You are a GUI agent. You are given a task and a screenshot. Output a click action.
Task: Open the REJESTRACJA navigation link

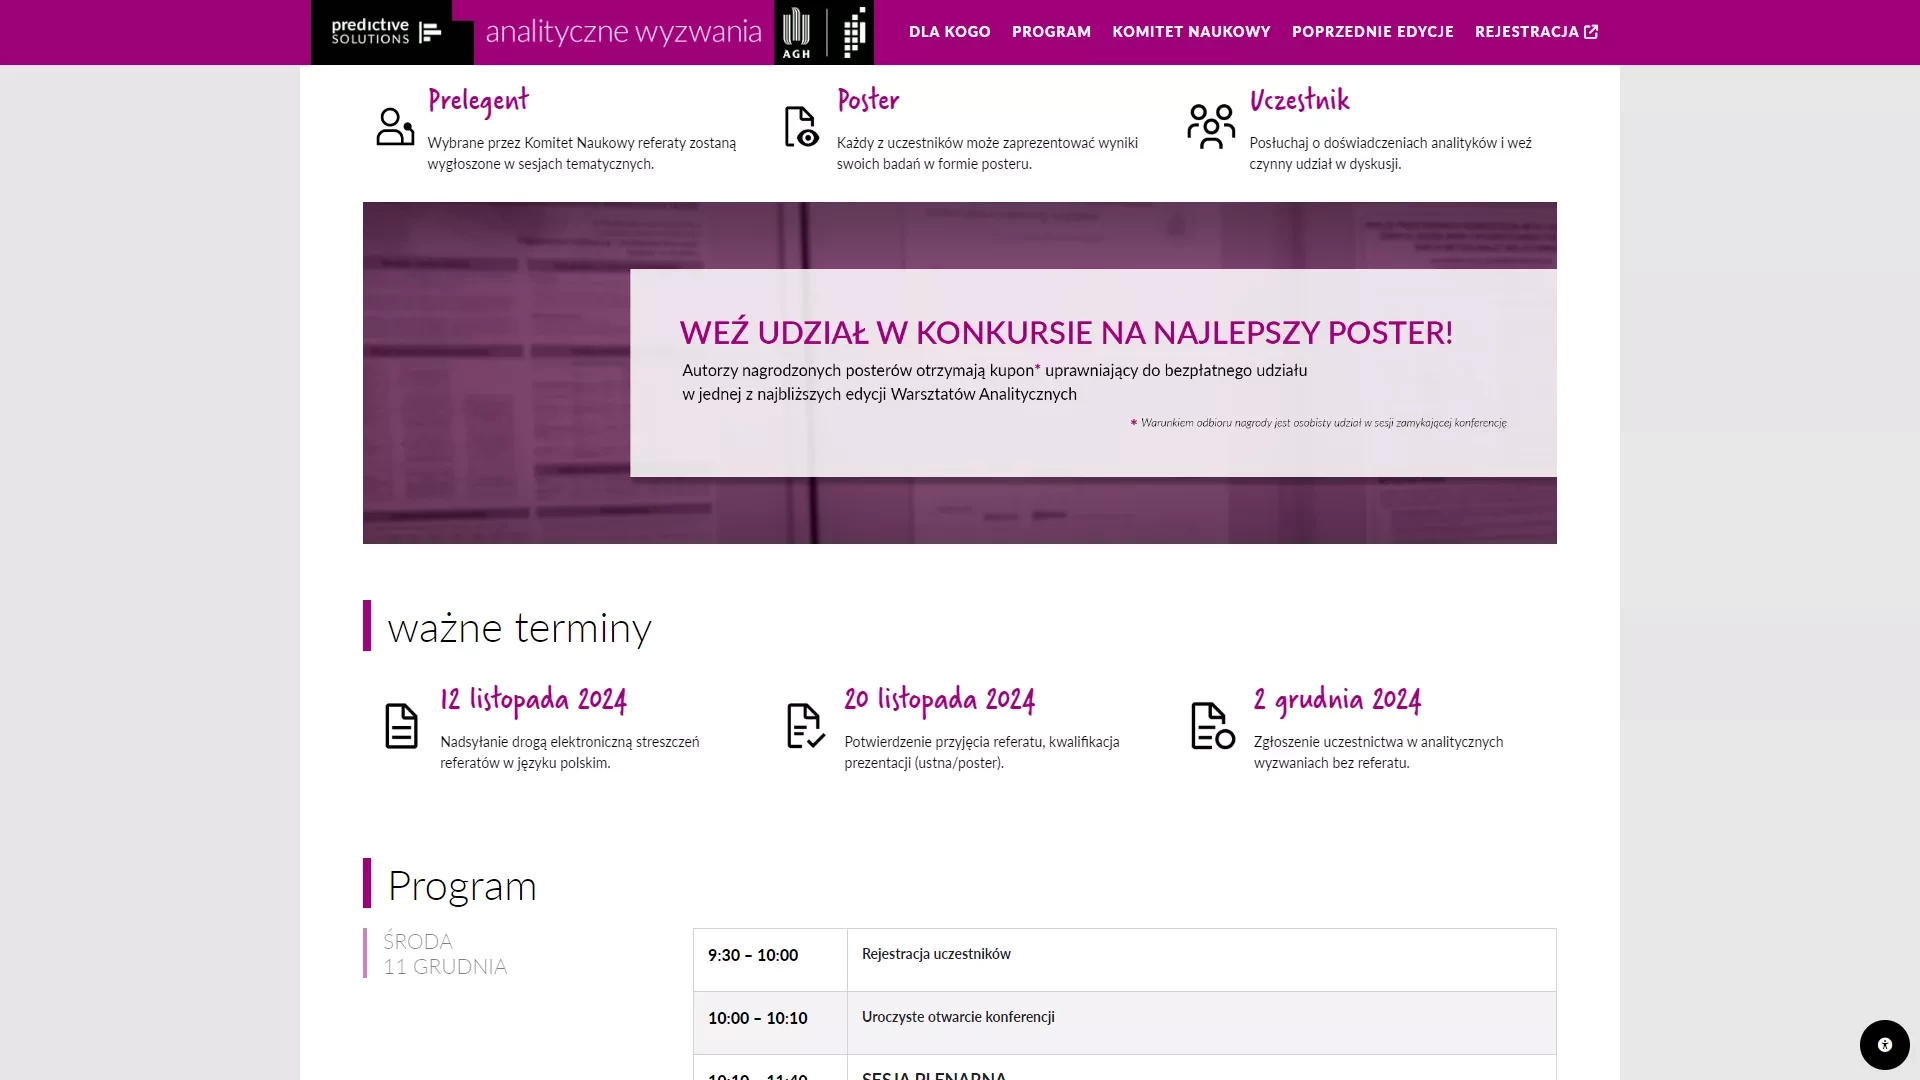click(1536, 32)
